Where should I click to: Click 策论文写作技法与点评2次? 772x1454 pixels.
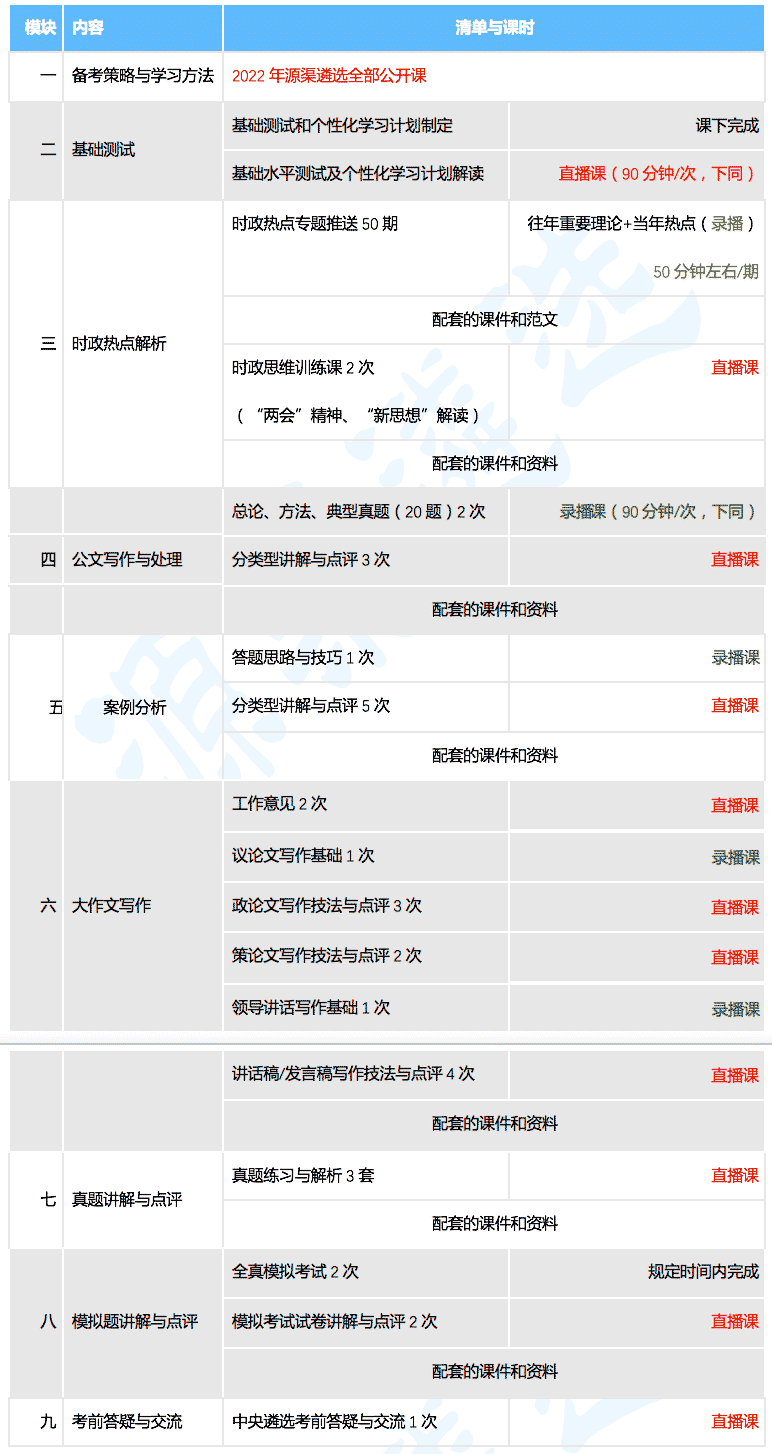327,956
